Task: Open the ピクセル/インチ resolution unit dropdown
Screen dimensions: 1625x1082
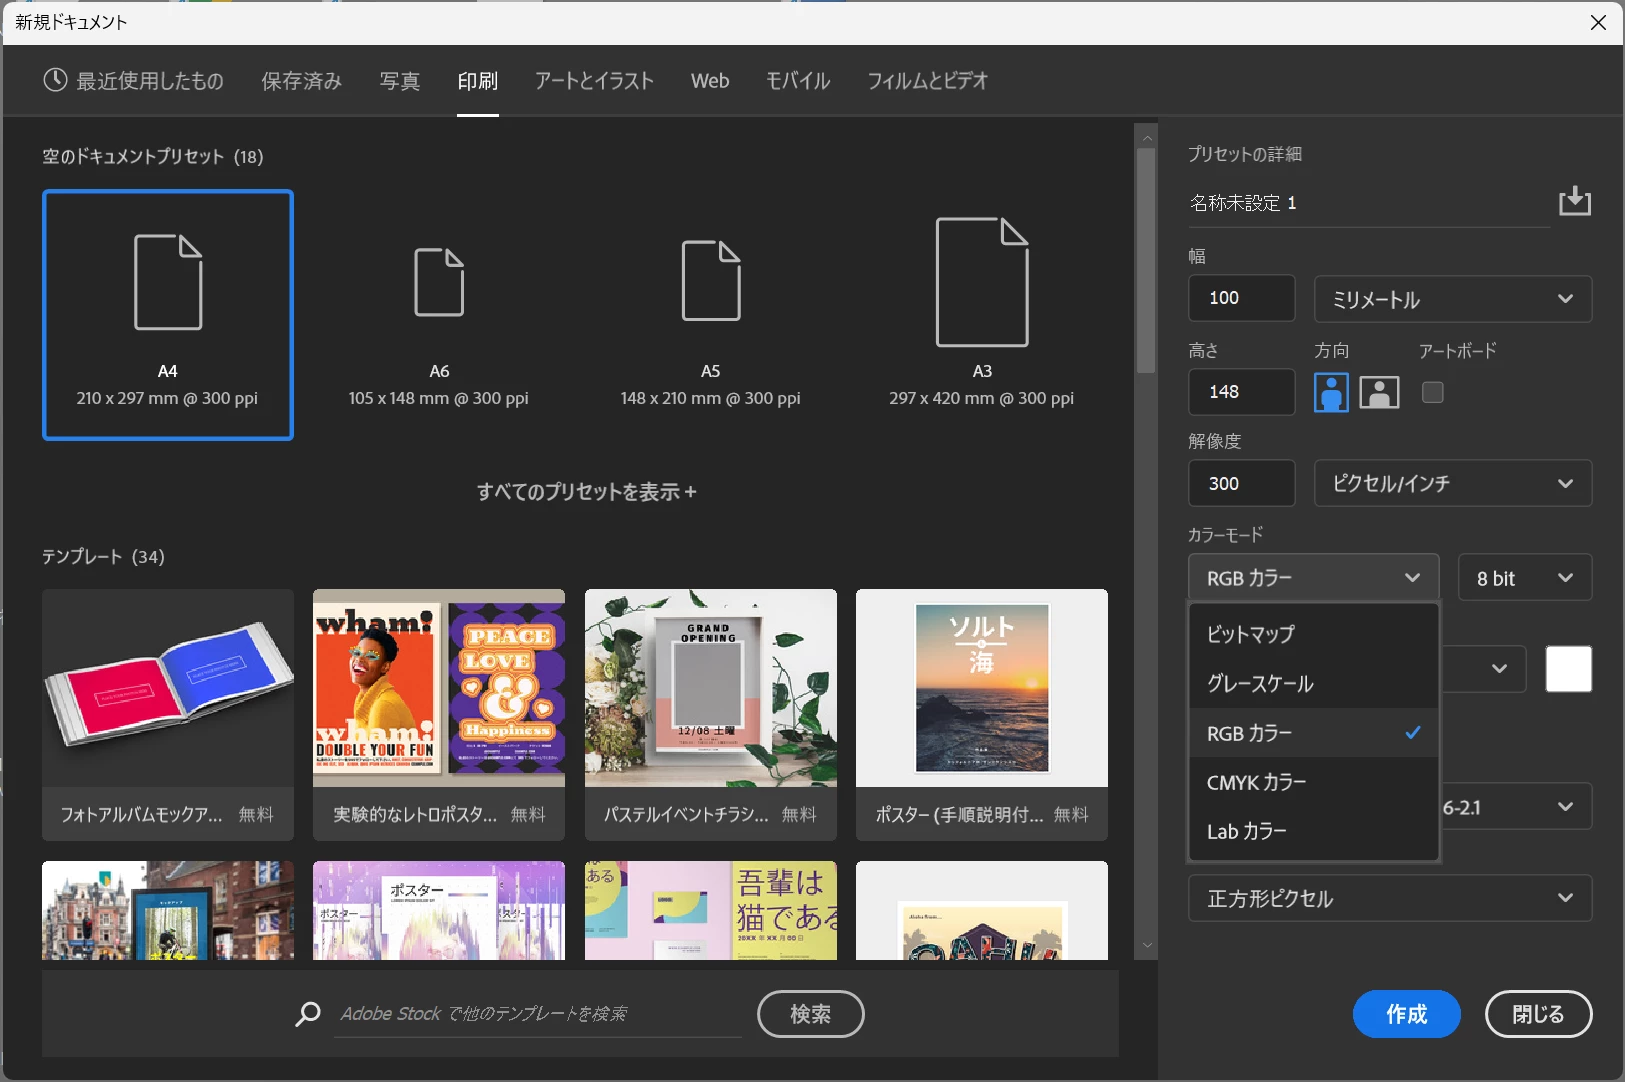Action: 1453,483
